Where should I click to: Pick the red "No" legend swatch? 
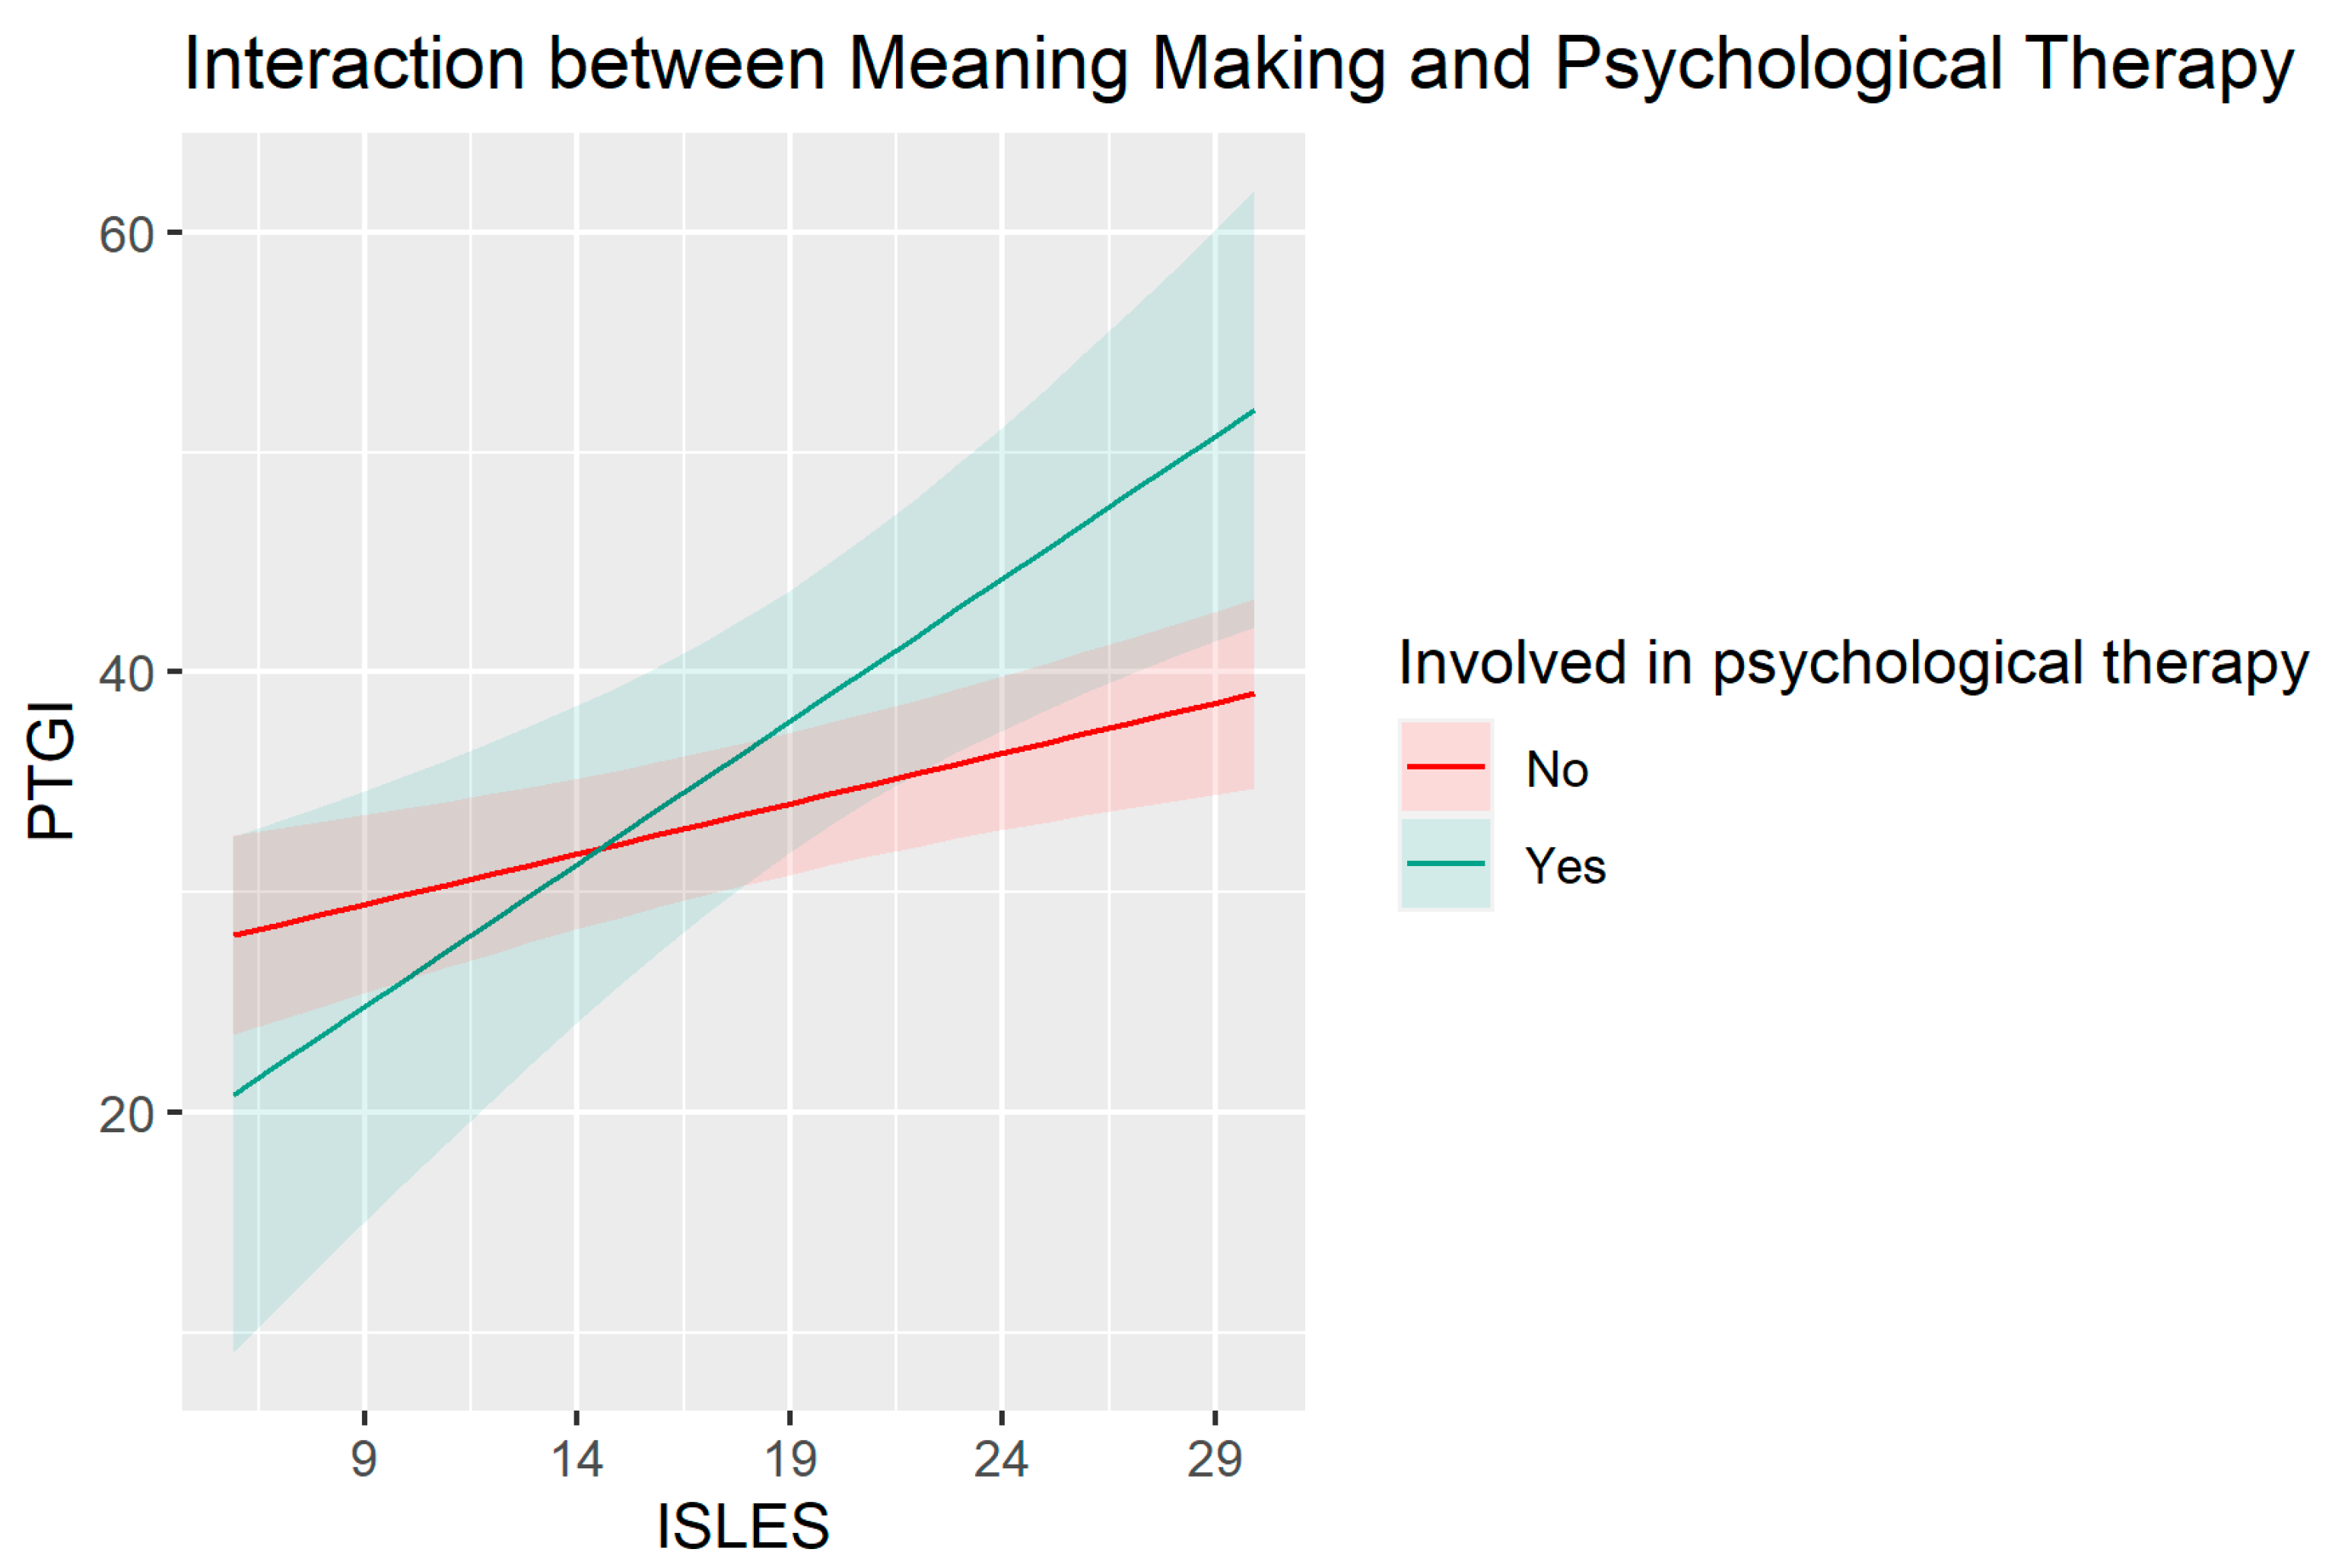click(1445, 767)
